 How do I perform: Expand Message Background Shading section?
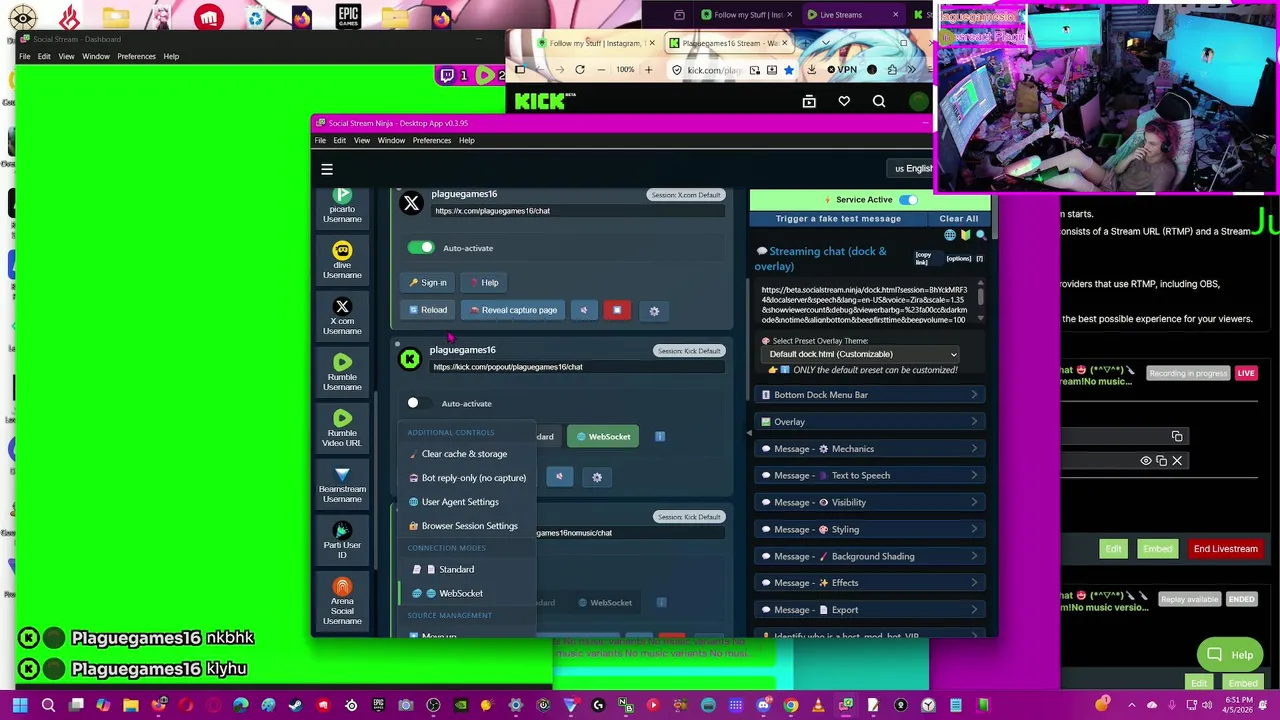click(869, 557)
